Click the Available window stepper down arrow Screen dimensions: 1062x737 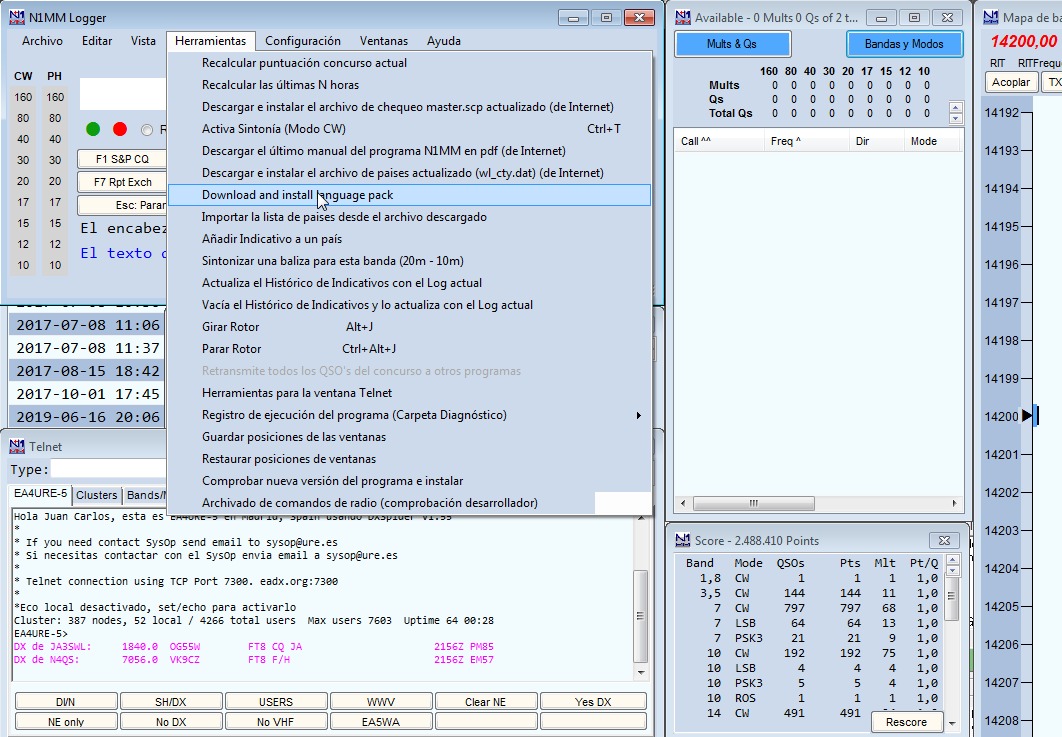click(x=956, y=118)
